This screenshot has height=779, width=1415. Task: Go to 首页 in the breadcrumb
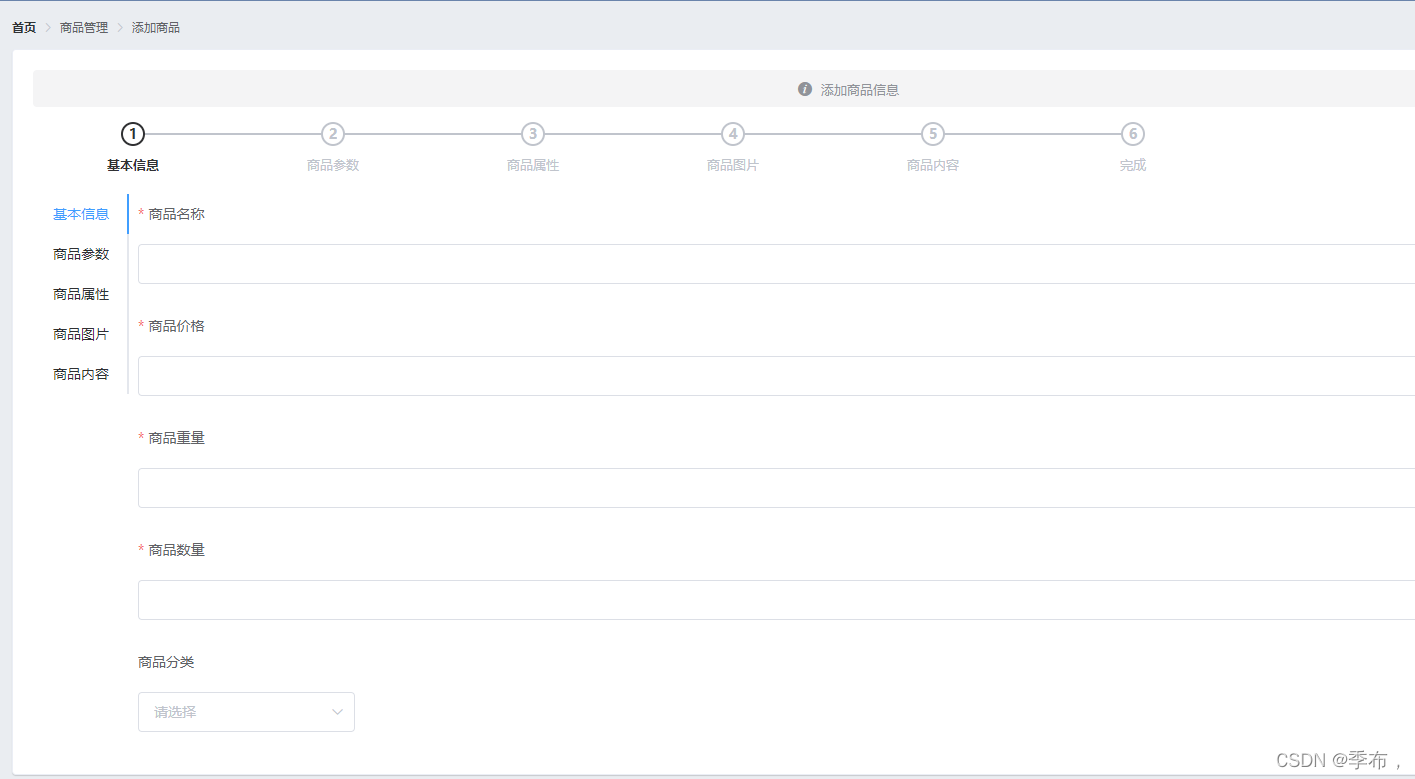tap(24, 28)
